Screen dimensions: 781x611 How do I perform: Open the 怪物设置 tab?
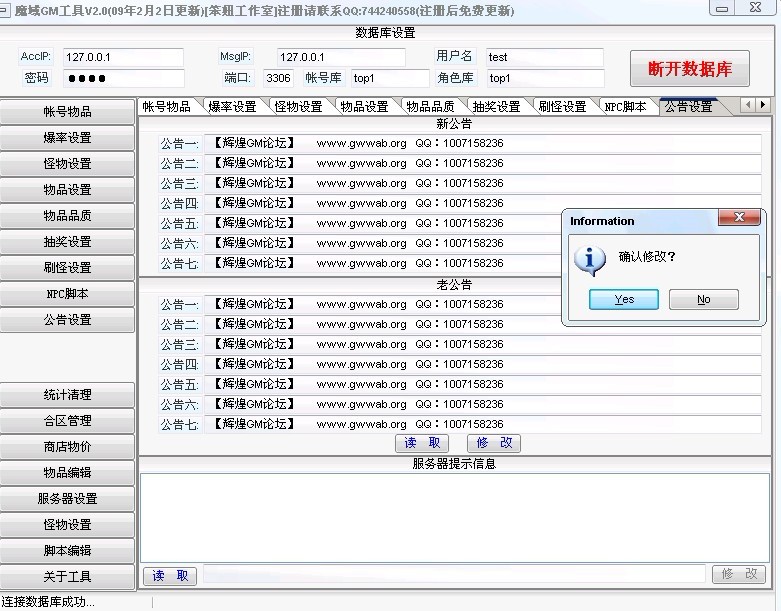pos(298,106)
